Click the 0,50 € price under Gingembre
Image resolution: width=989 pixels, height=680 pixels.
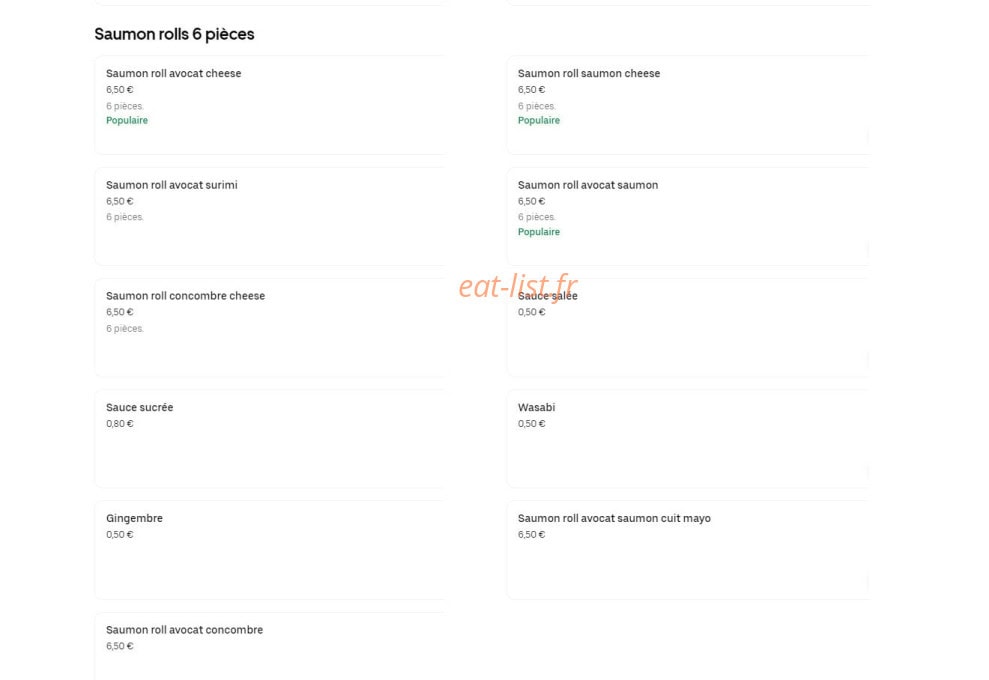click(120, 535)
